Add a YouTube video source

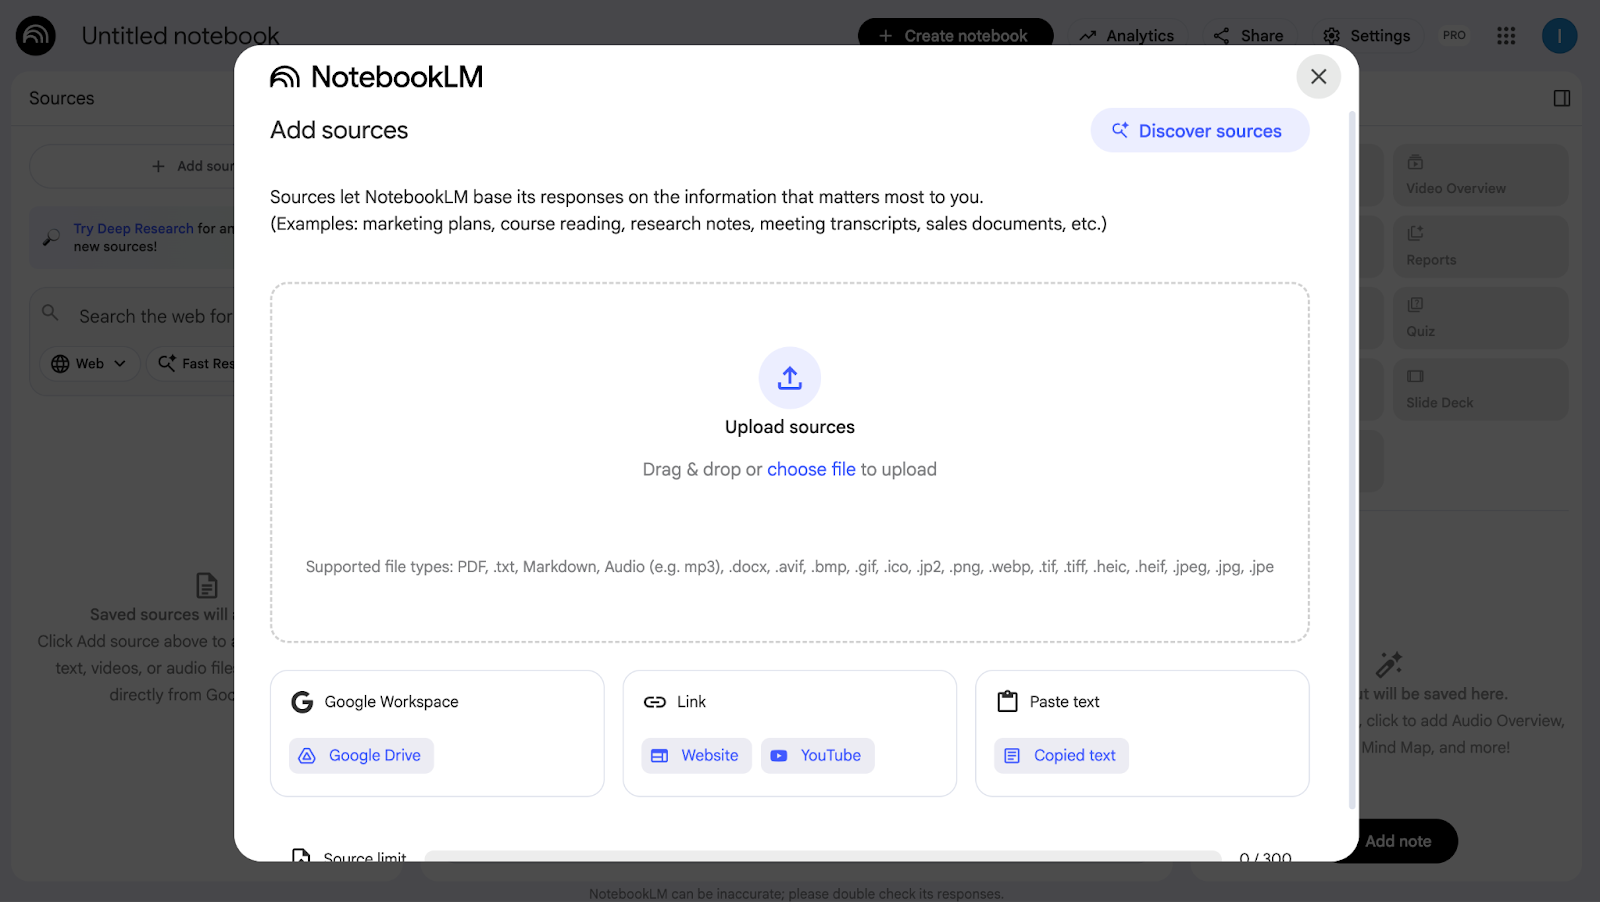click(817, 755)
